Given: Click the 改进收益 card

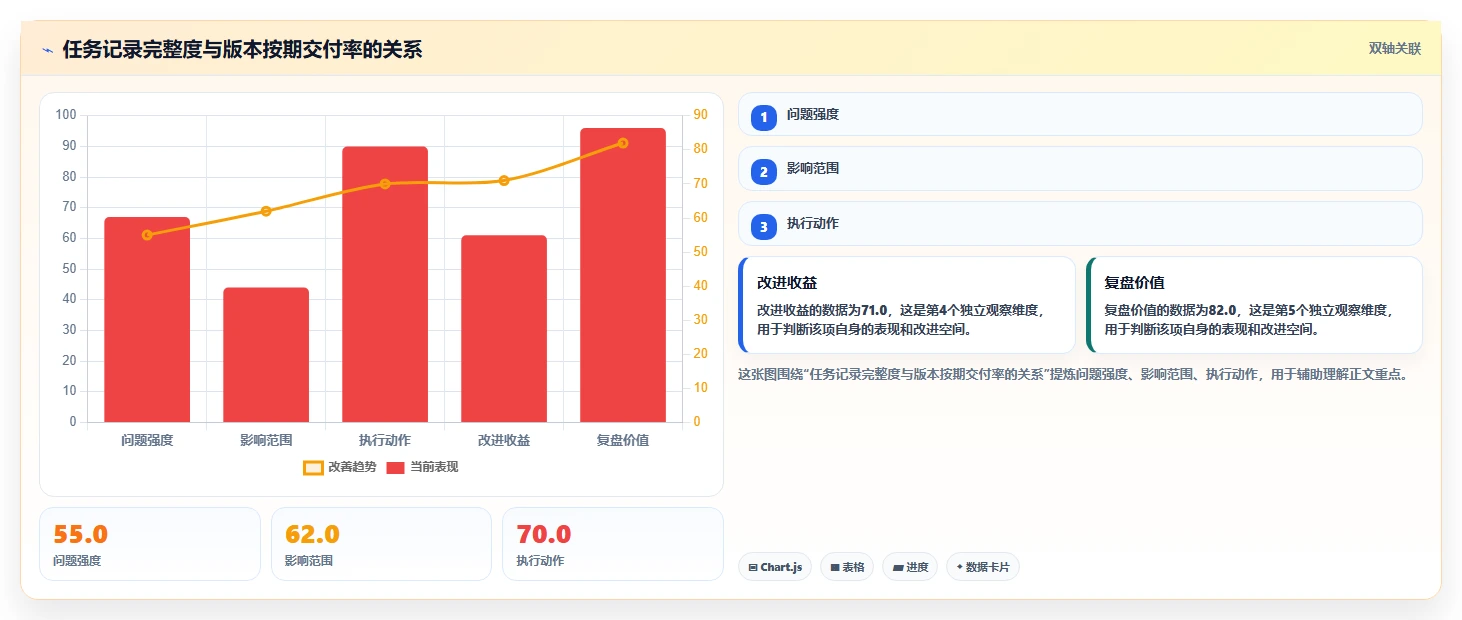Looking at the screenshot, I should (x=907, y=305).
